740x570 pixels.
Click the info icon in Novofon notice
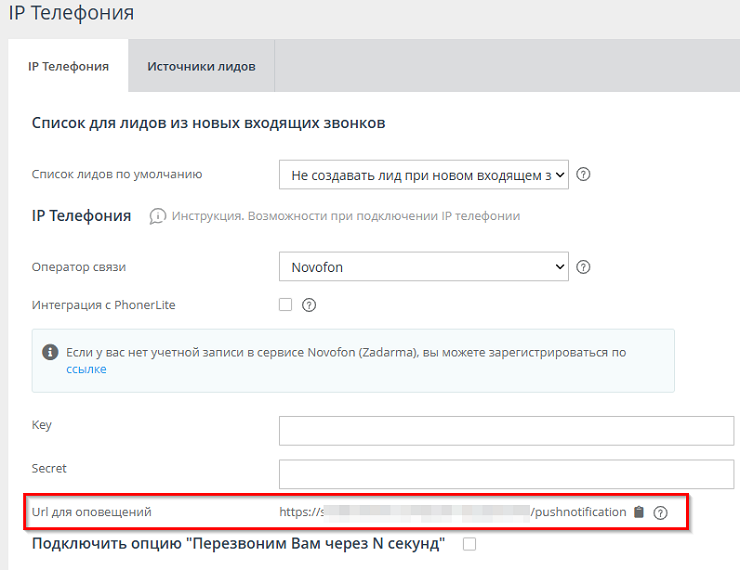click(49, 352)
